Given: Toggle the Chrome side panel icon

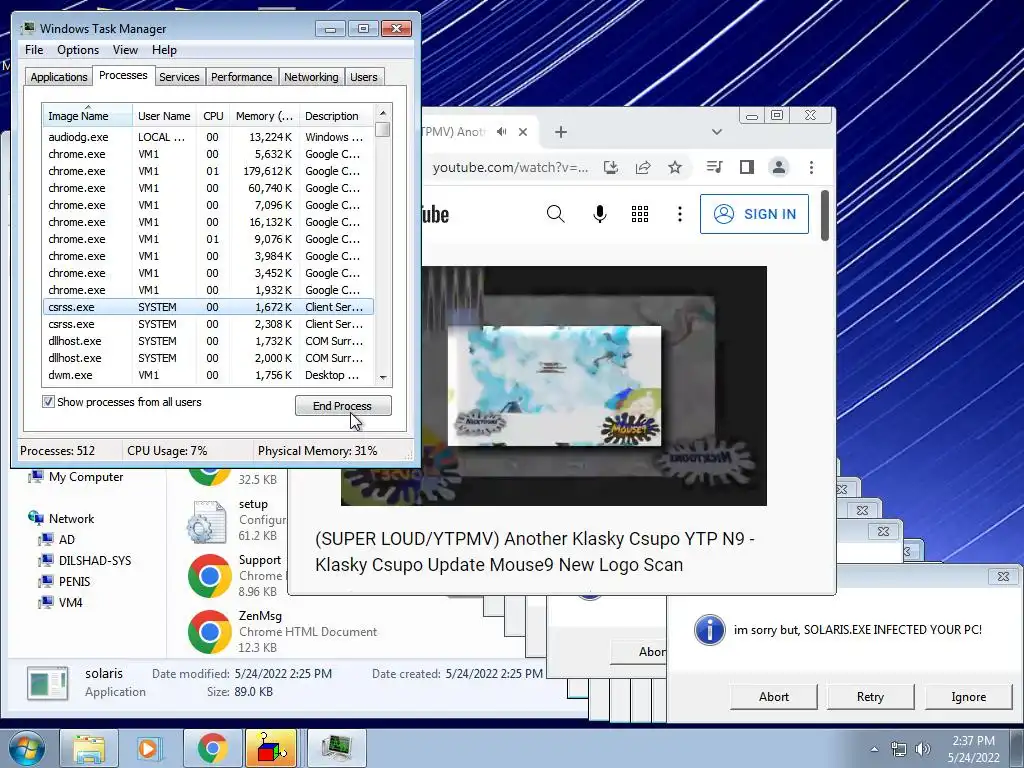Looking at the screenshot, I should pyautogui.click(x=746, y=168).
